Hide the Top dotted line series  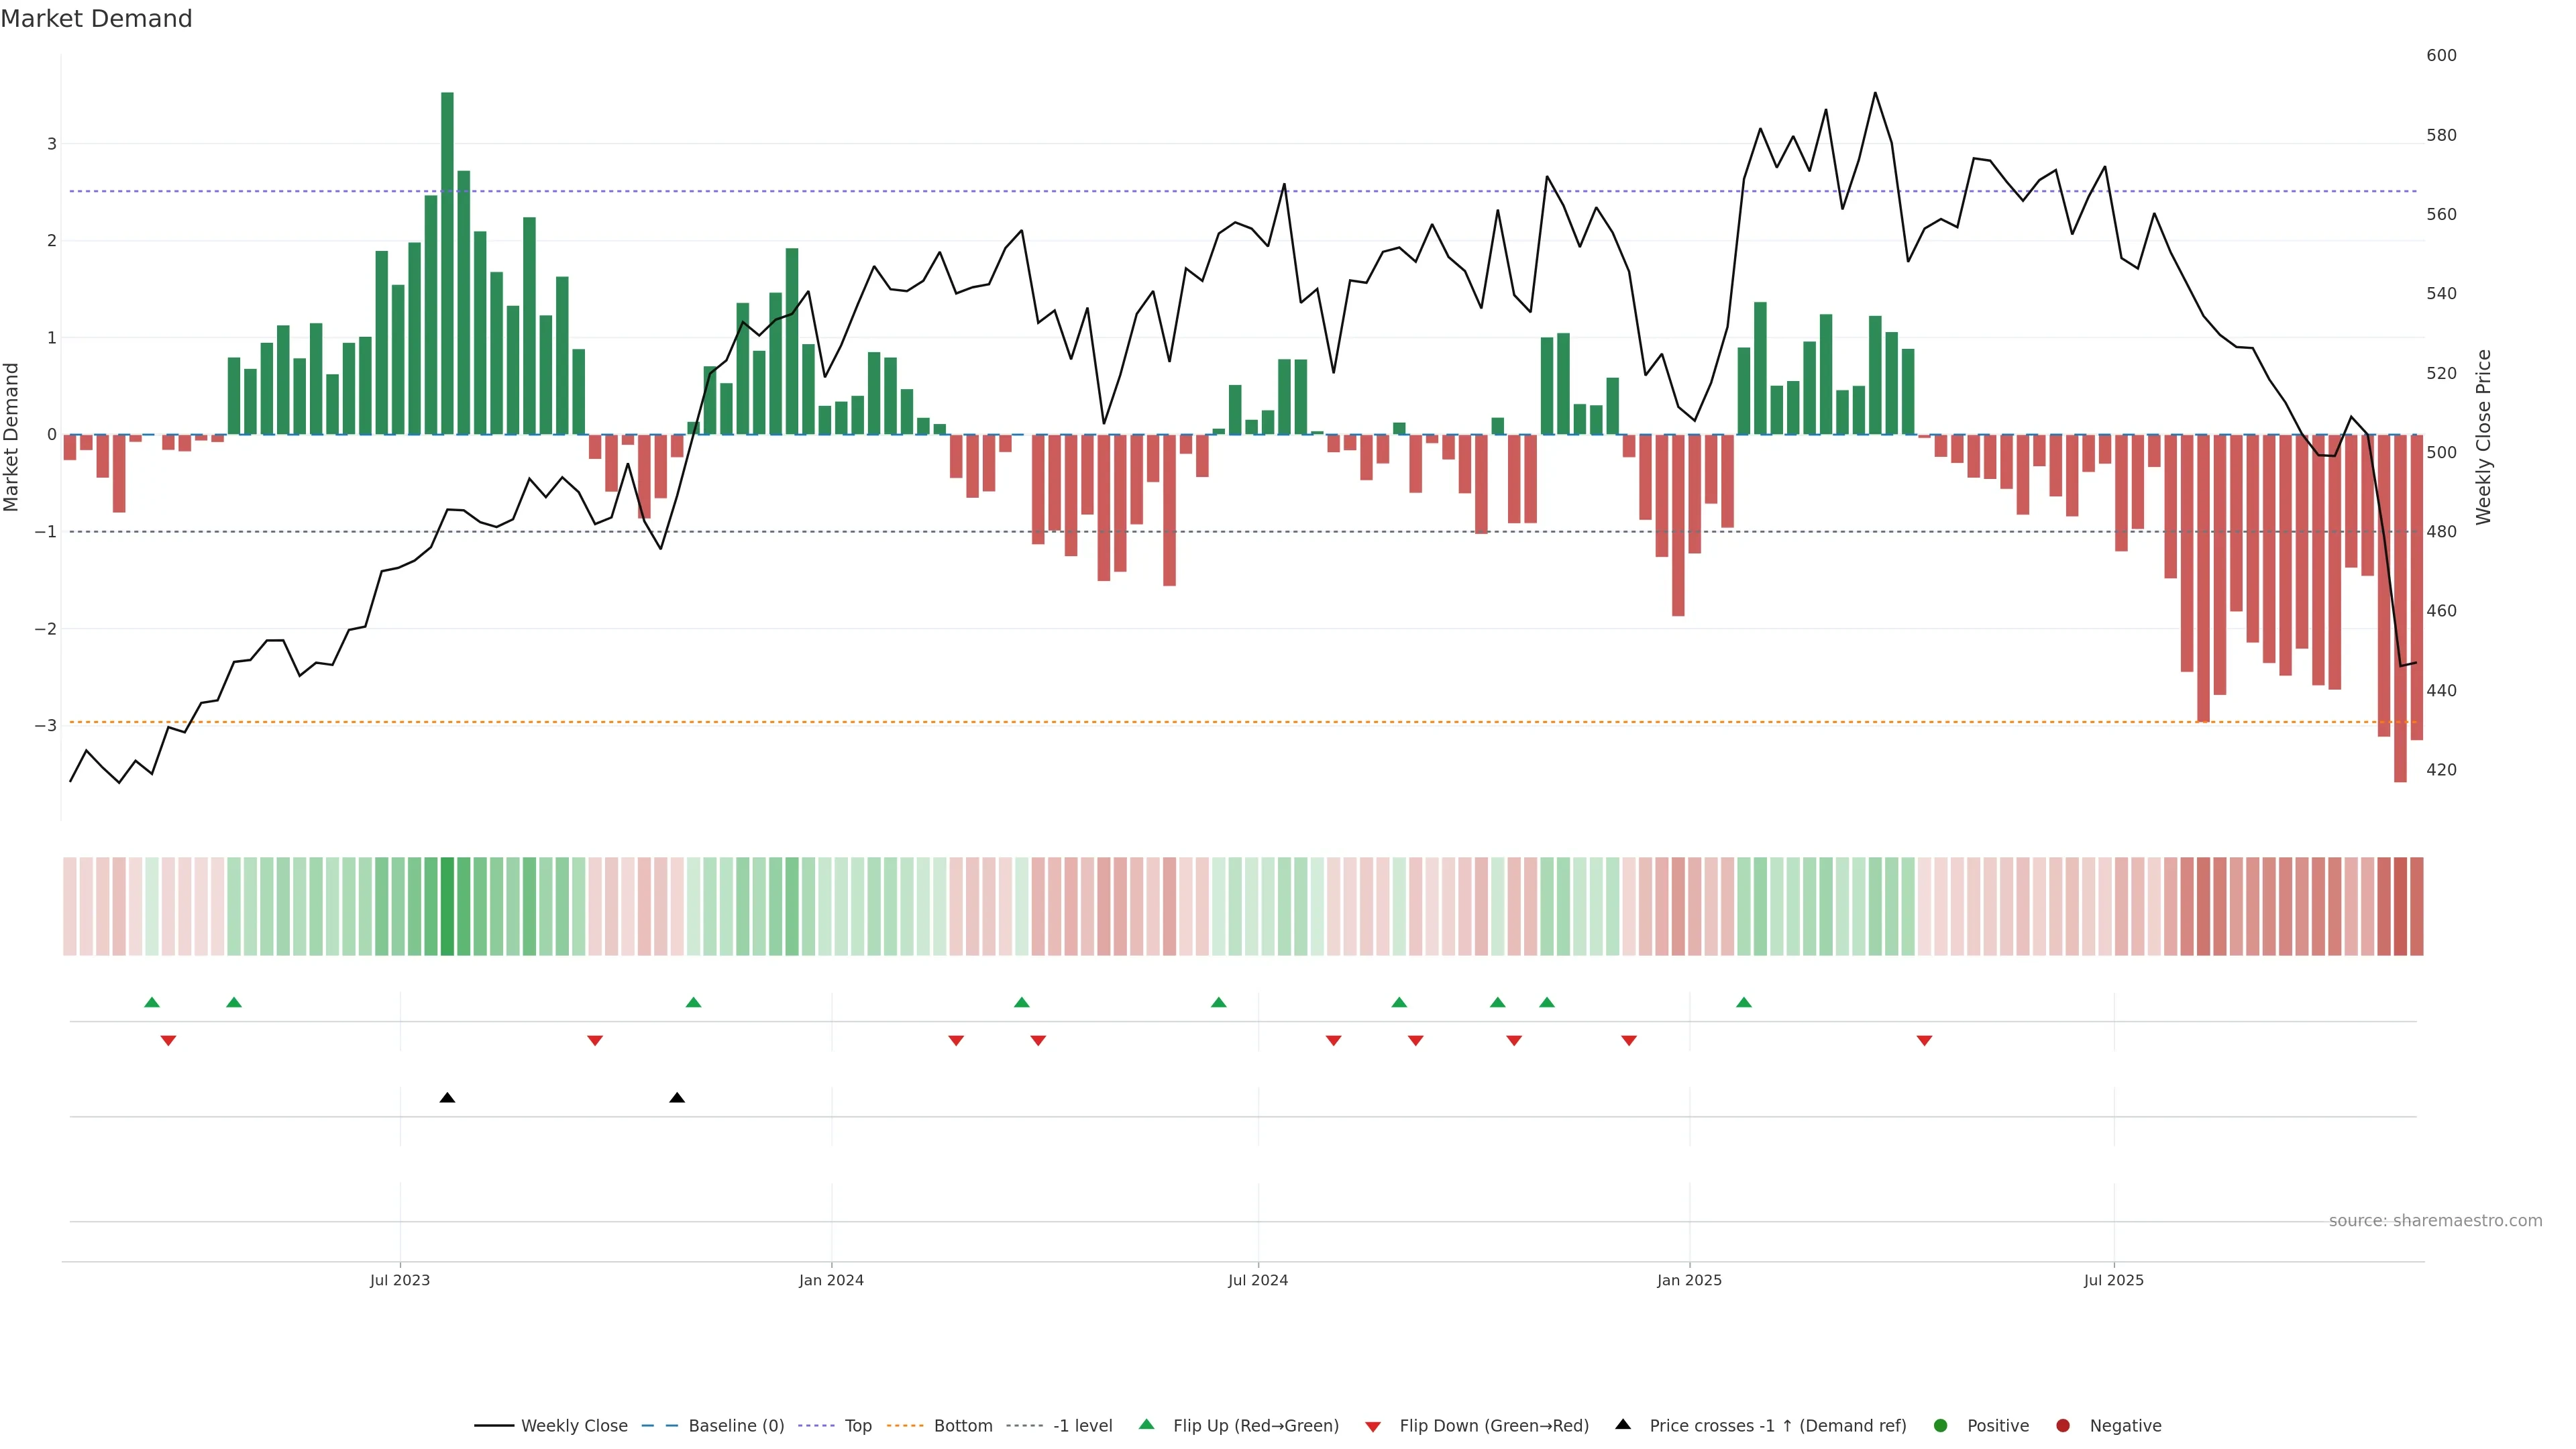(857, 1426)
